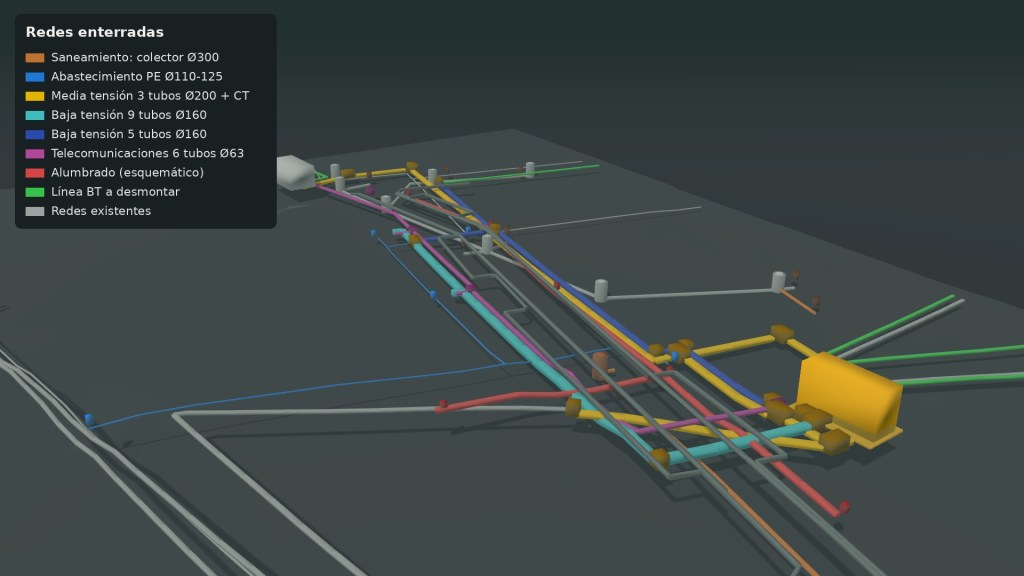Select the 'Redes enterradas' legend title
1024x576 pixels.
(95, 32)
